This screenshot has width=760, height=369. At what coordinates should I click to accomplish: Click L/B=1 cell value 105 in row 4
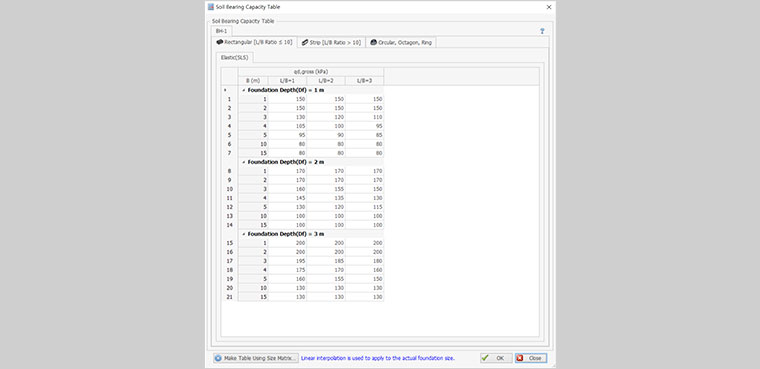click(x=287, y=126)
